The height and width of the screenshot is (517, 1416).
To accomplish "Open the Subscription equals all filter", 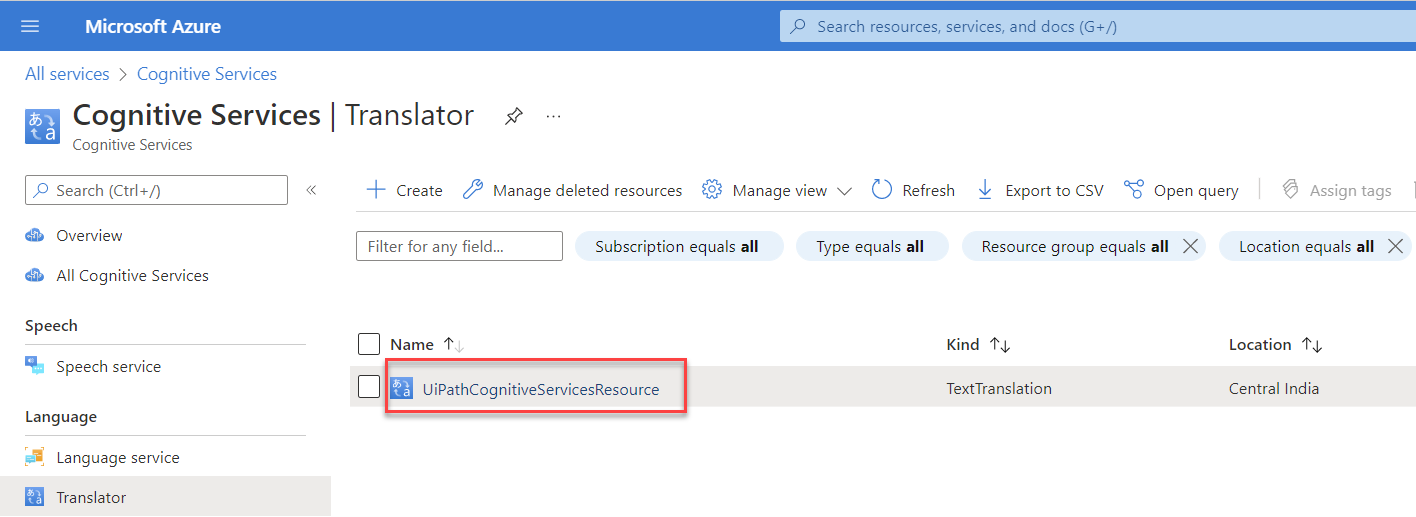I will pyautogui.click(x=678, y=246).
